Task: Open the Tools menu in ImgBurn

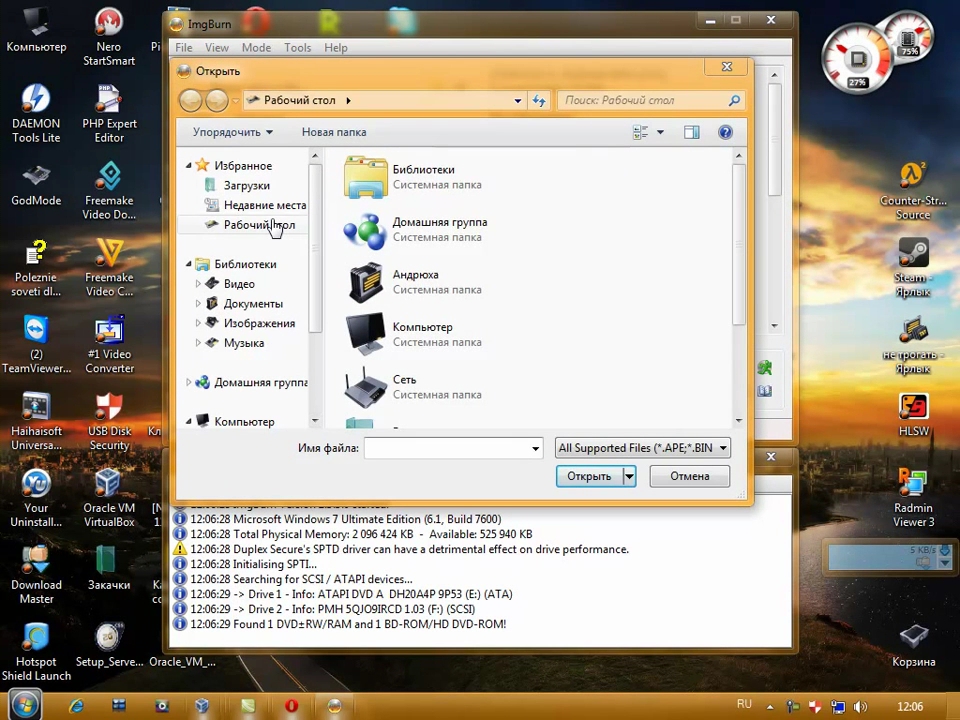Action: (297, 48)
